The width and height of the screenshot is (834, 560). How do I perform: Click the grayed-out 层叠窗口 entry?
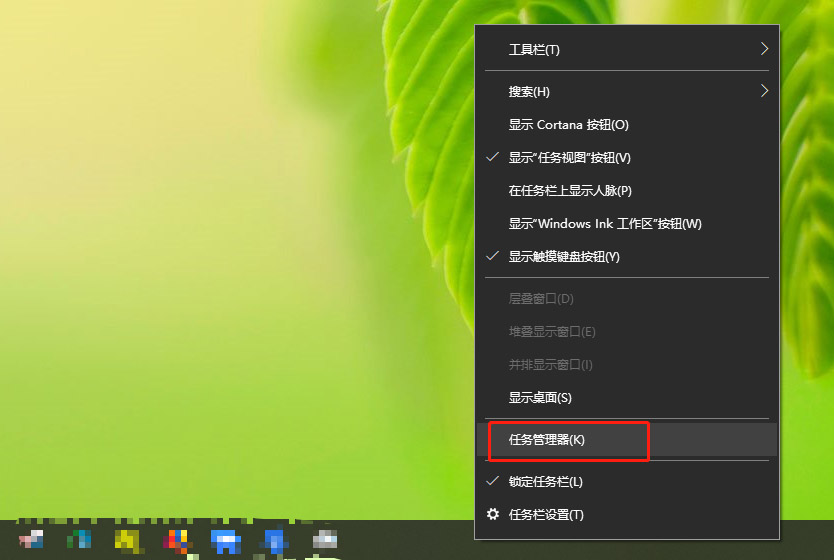[x=541, y=299]
